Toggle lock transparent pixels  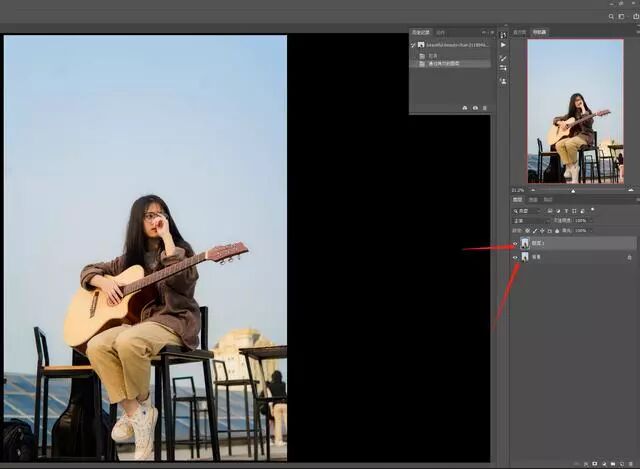(x=527, y=231)
